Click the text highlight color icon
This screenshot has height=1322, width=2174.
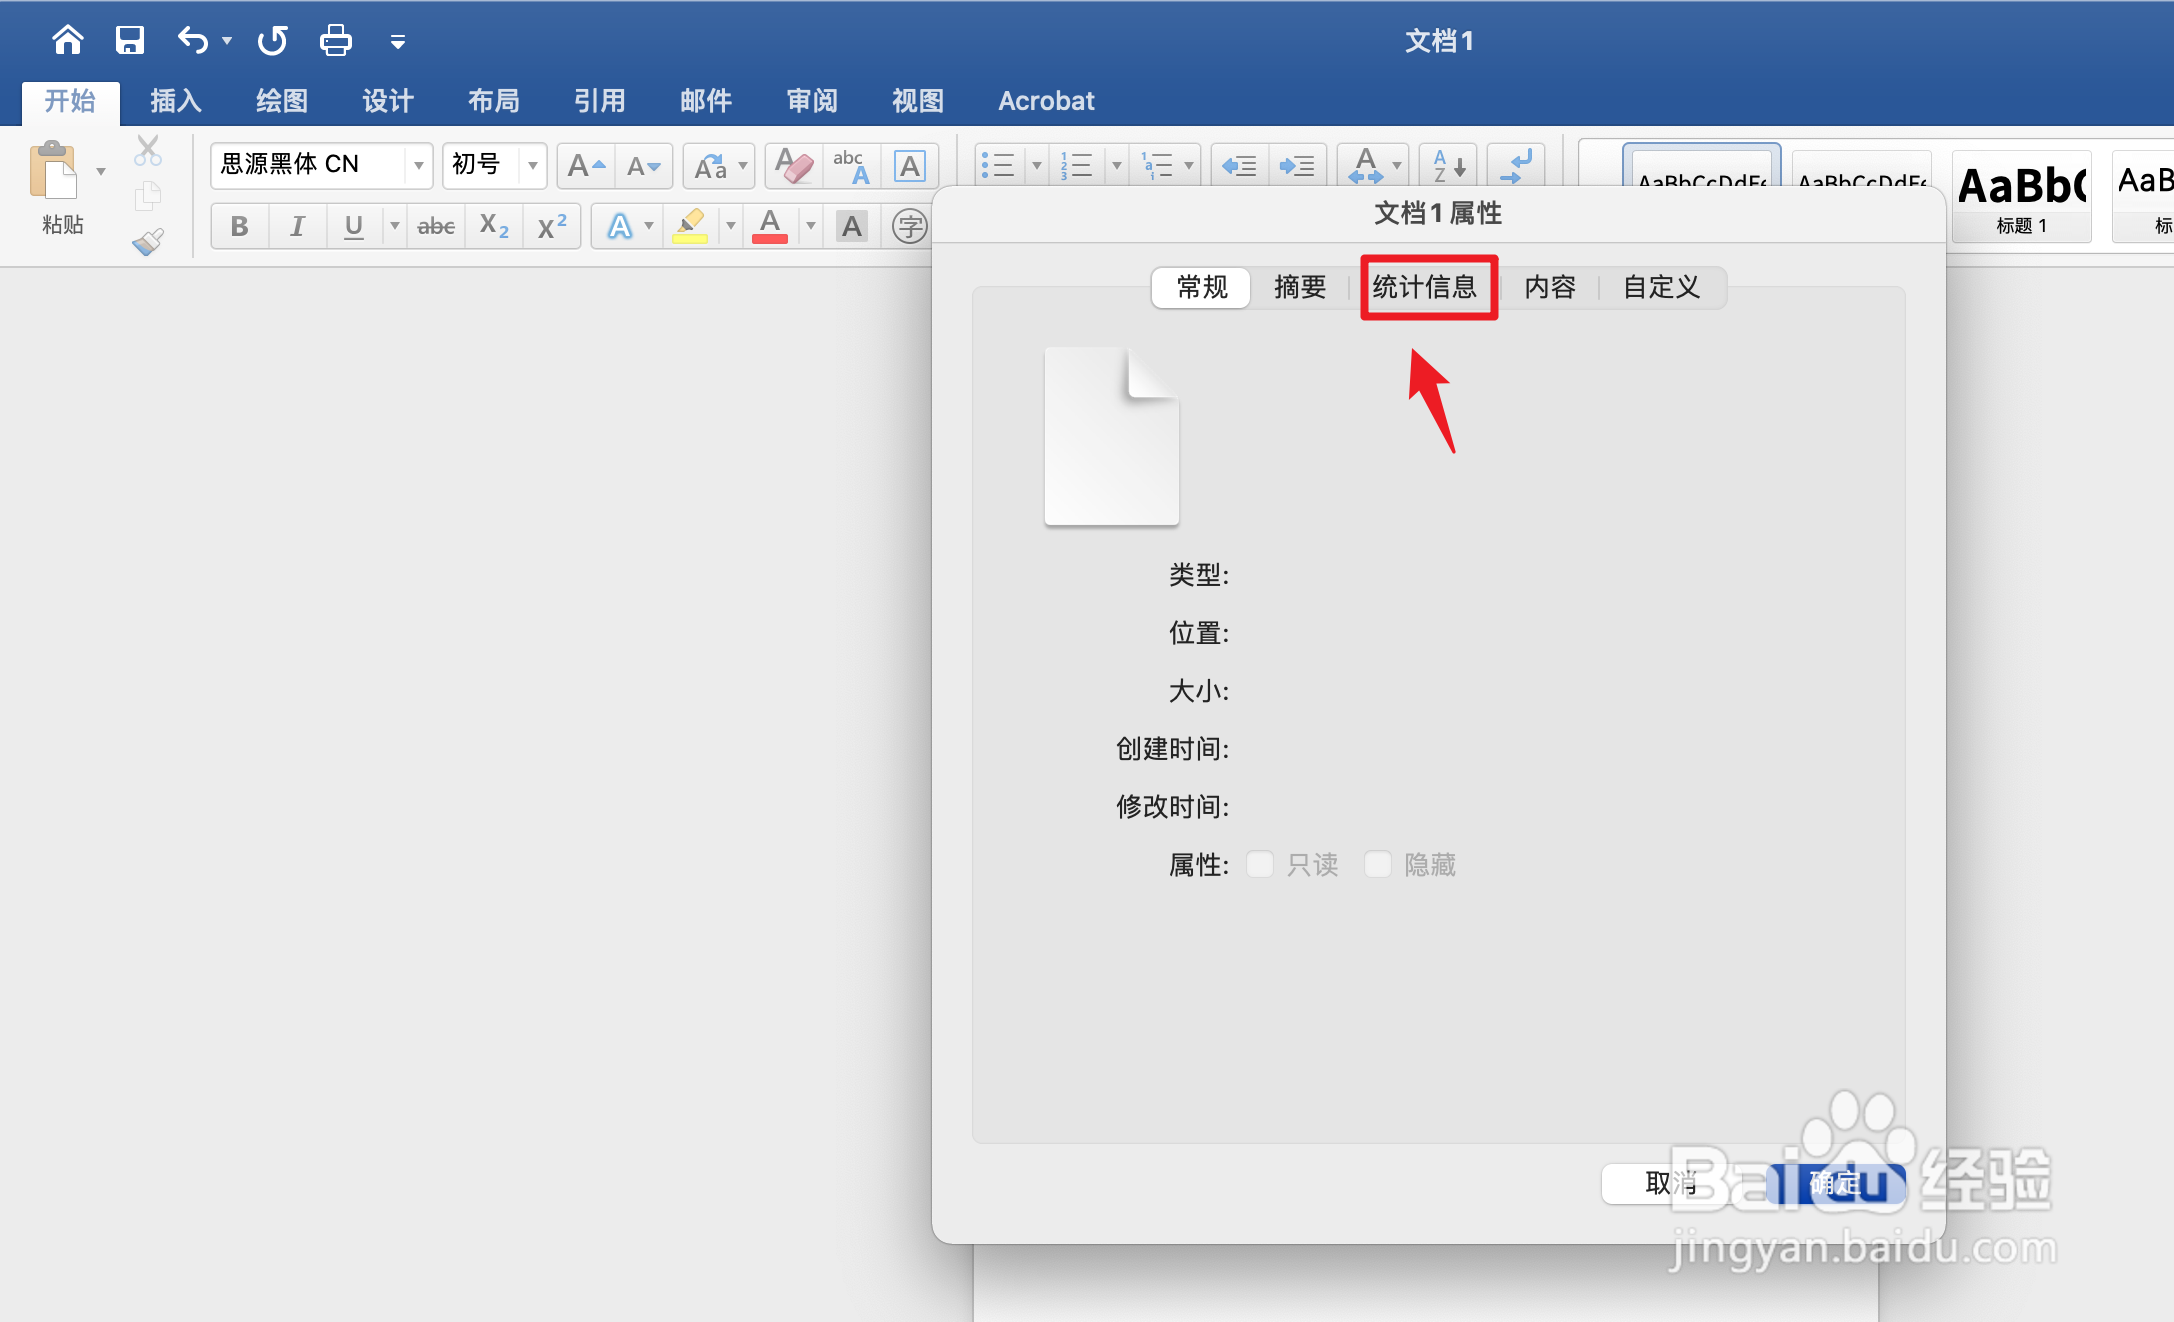(x=691, y=226)
